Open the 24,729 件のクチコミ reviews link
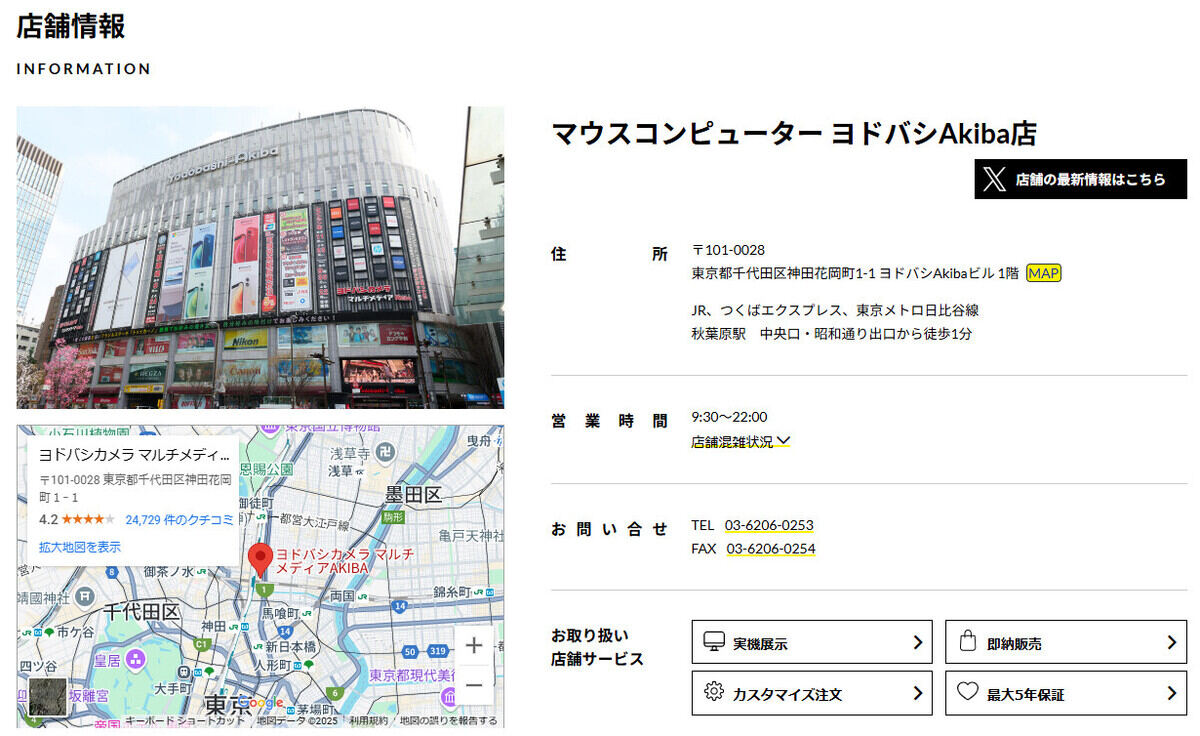Screen dimensions: 1200x736 pos(179,520)
